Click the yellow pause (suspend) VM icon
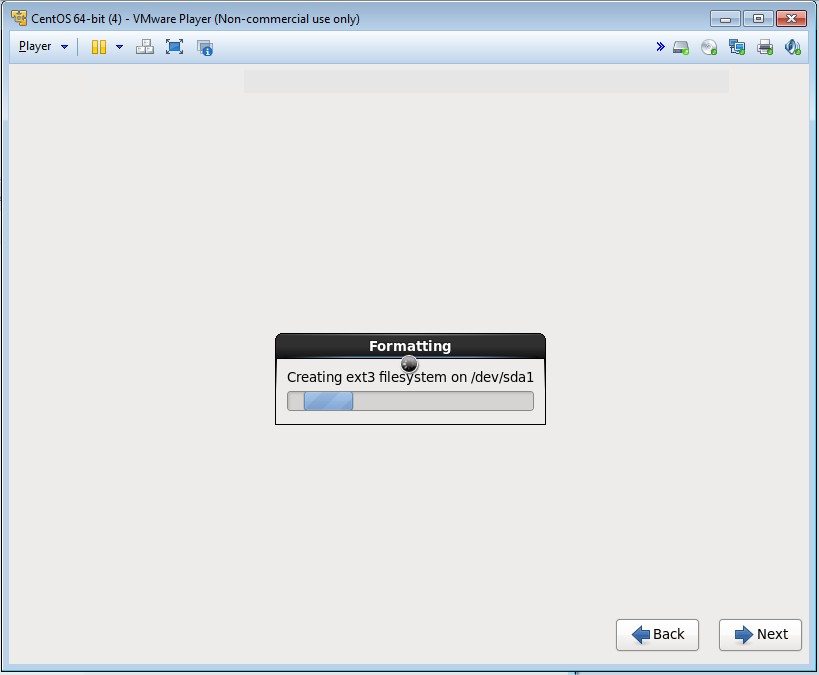The image size is (819, 675). click(x=98, y=47)
